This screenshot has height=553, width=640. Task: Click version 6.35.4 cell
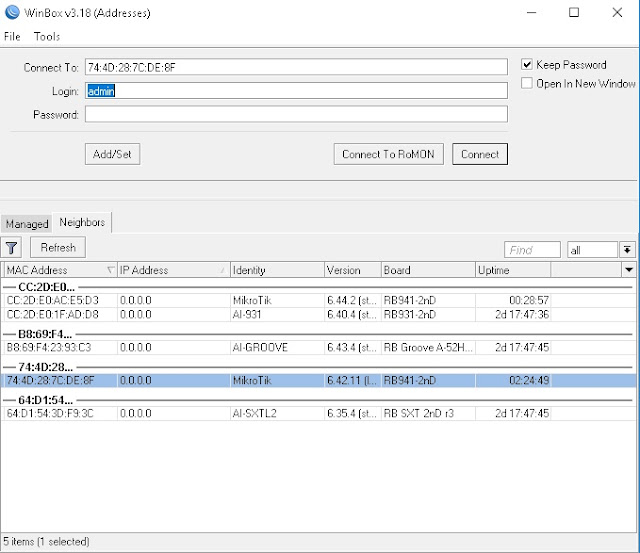(x=351, y=413)
